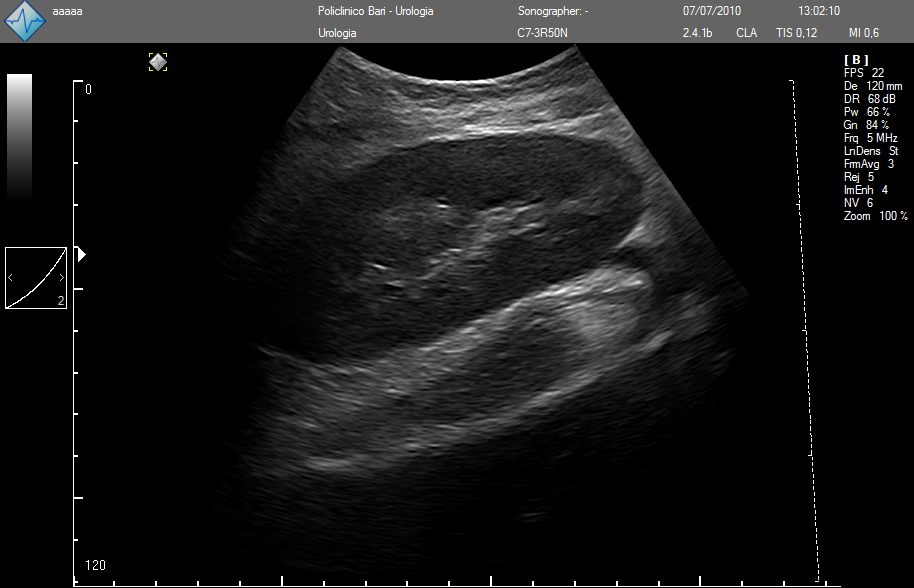Click the left arrow in gamma curve box

(x=11, y=277)
